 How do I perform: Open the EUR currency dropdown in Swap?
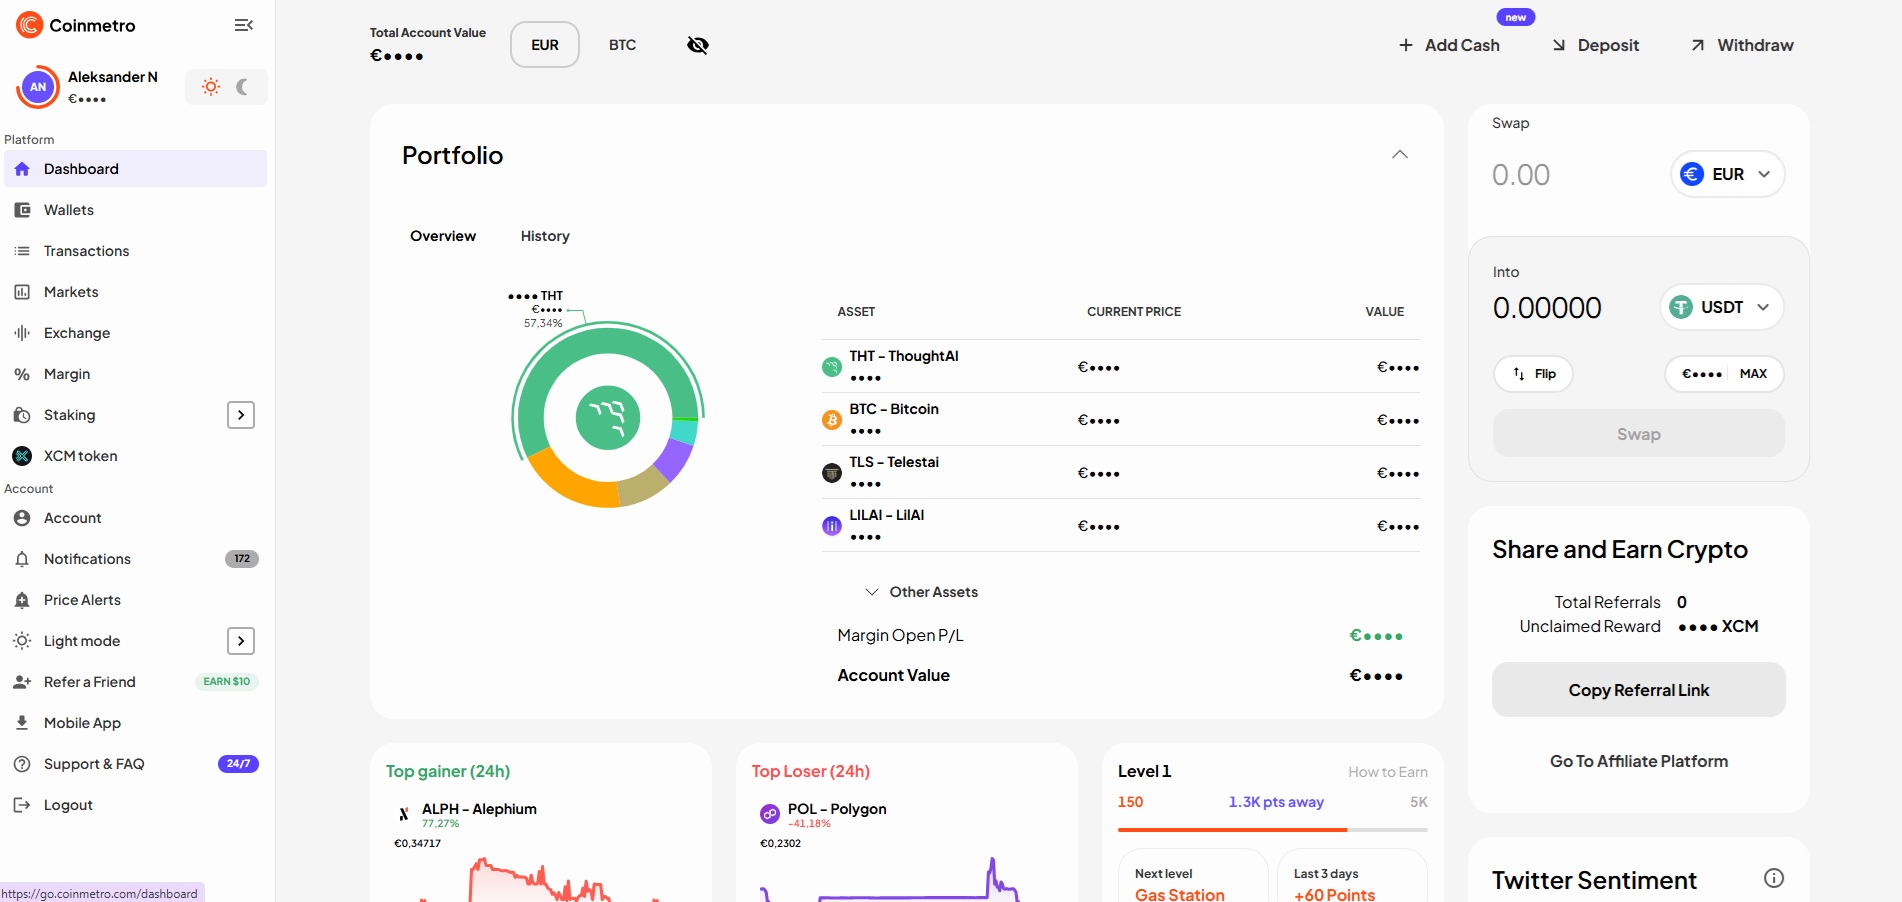(1727, 174)
